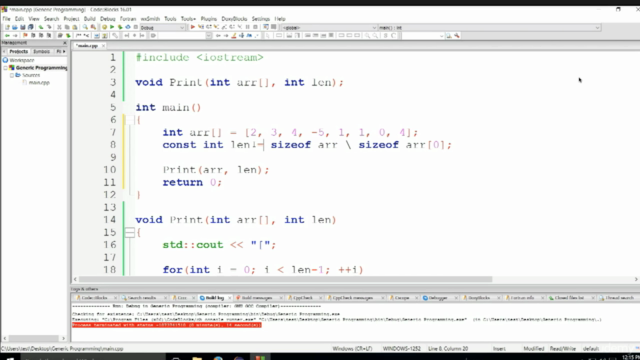Click the WINDOWS-1252 encoding in status bar

click(401, 349)
